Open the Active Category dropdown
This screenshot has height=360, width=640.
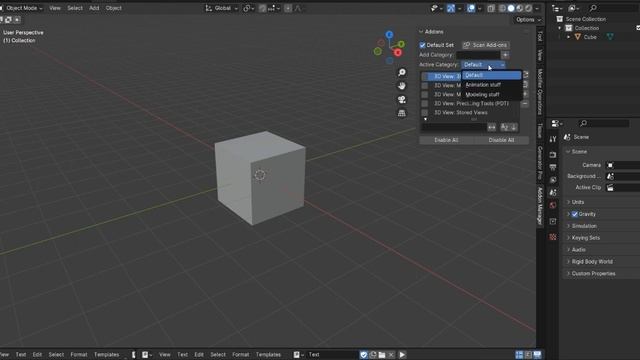pyautogui.click(x=484, y=64)
